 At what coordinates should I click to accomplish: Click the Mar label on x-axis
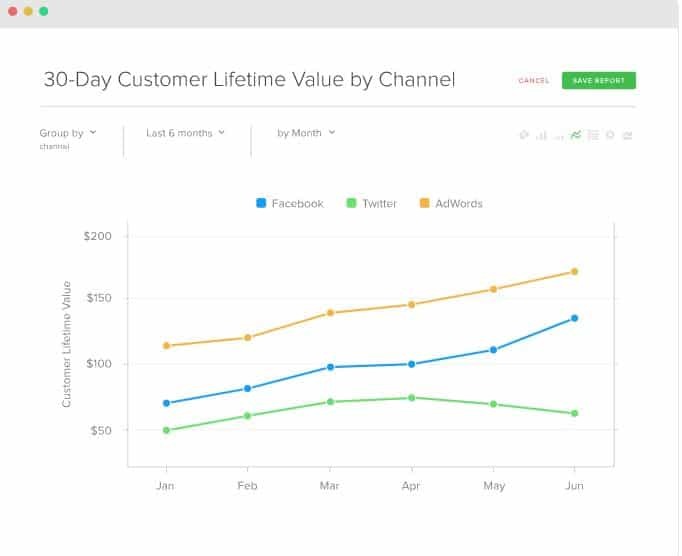pos(329,485)
